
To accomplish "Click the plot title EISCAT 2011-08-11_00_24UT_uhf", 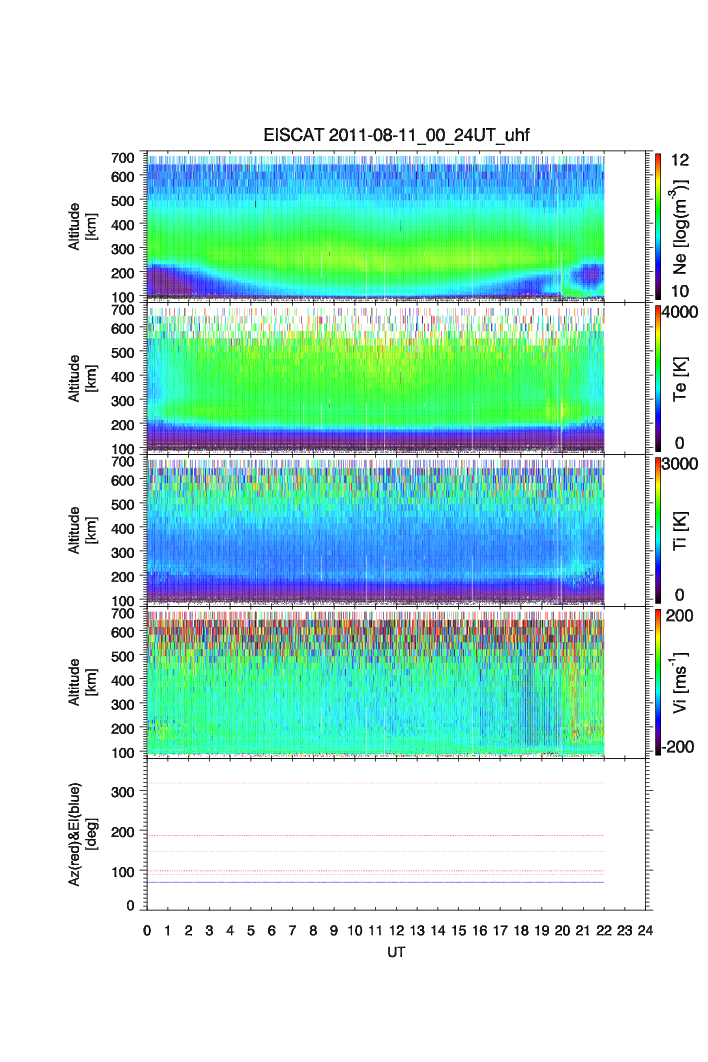I will [395, 138].
